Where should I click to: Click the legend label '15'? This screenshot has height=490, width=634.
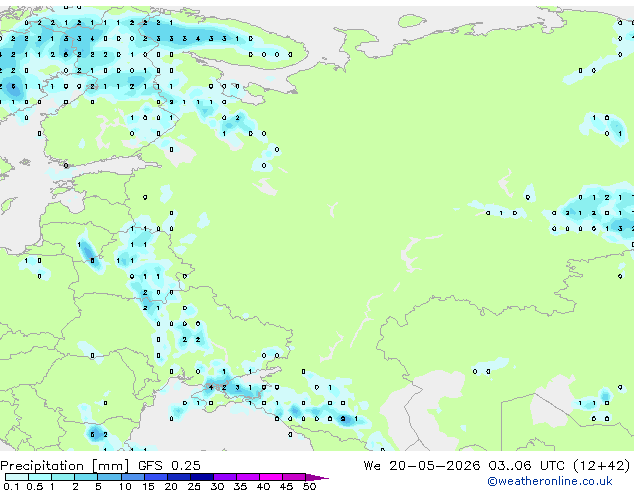click(x=148, y=486)
